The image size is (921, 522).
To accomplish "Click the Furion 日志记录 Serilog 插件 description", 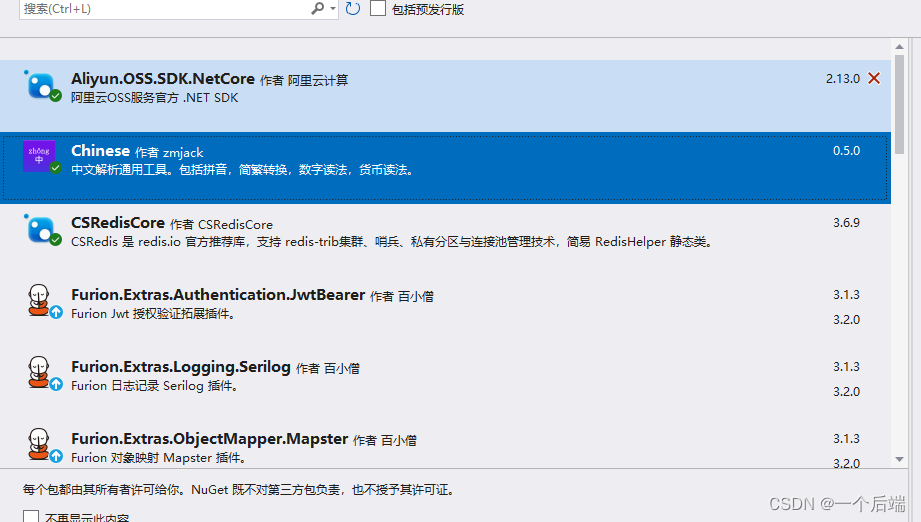I will coord(155,386).
